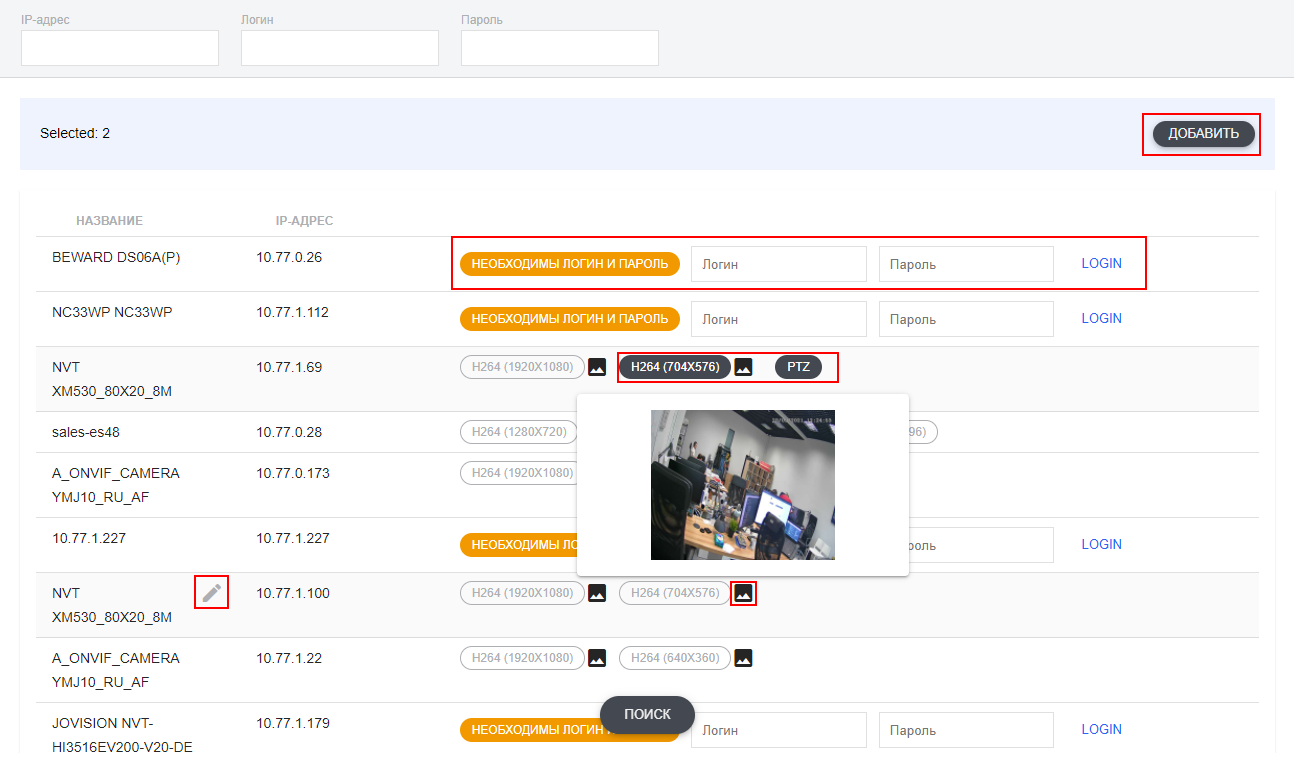Preview snapshot icon for 10.77.1.69 H264 (704X576)
1294x777 pixels.
pos(743,367)
